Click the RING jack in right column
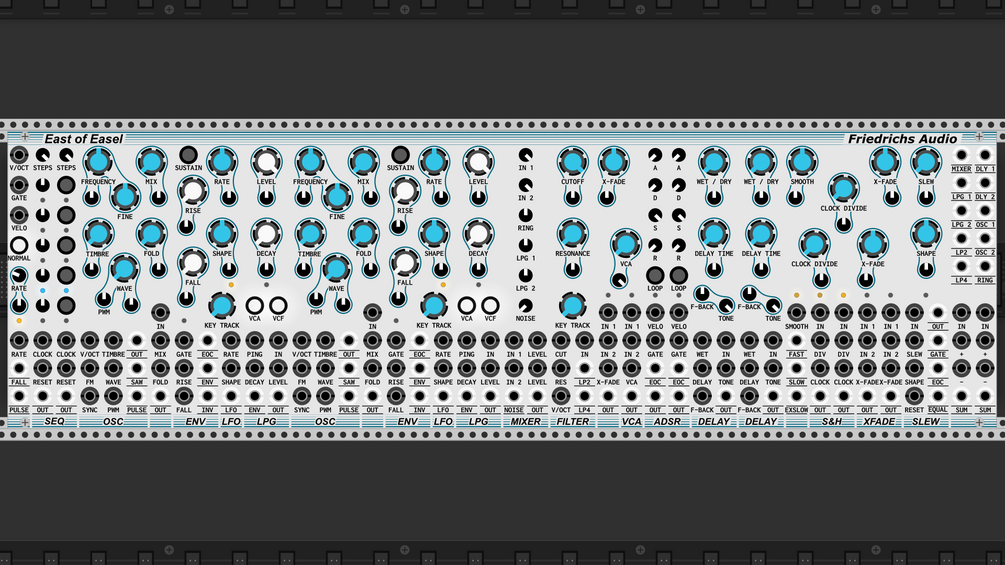 pos(985,266)
